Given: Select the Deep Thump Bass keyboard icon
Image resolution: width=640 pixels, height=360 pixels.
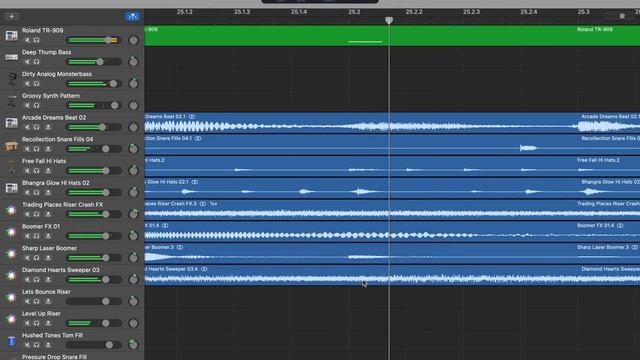Looking at the screenshot, I should coord(11,57).
